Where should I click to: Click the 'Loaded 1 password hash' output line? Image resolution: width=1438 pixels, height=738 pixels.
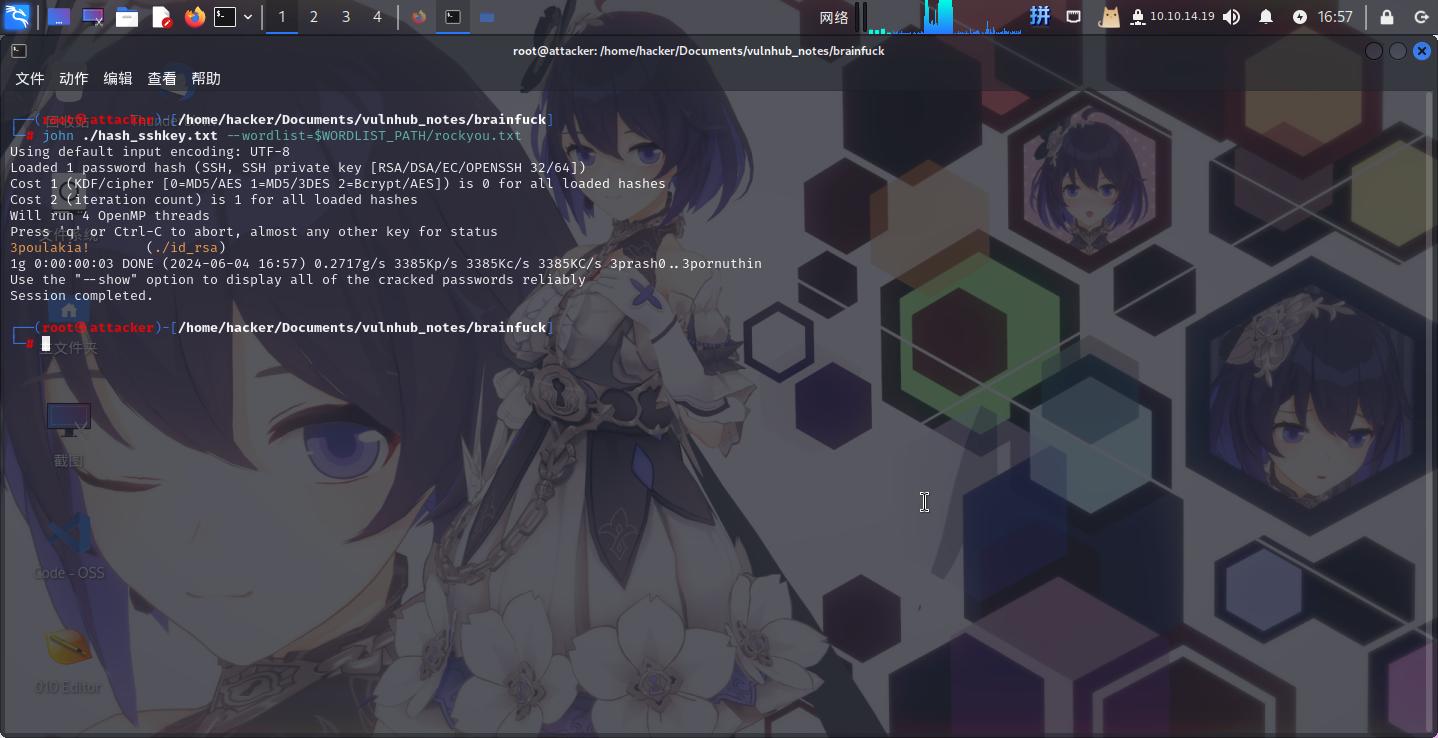point(298,168)
